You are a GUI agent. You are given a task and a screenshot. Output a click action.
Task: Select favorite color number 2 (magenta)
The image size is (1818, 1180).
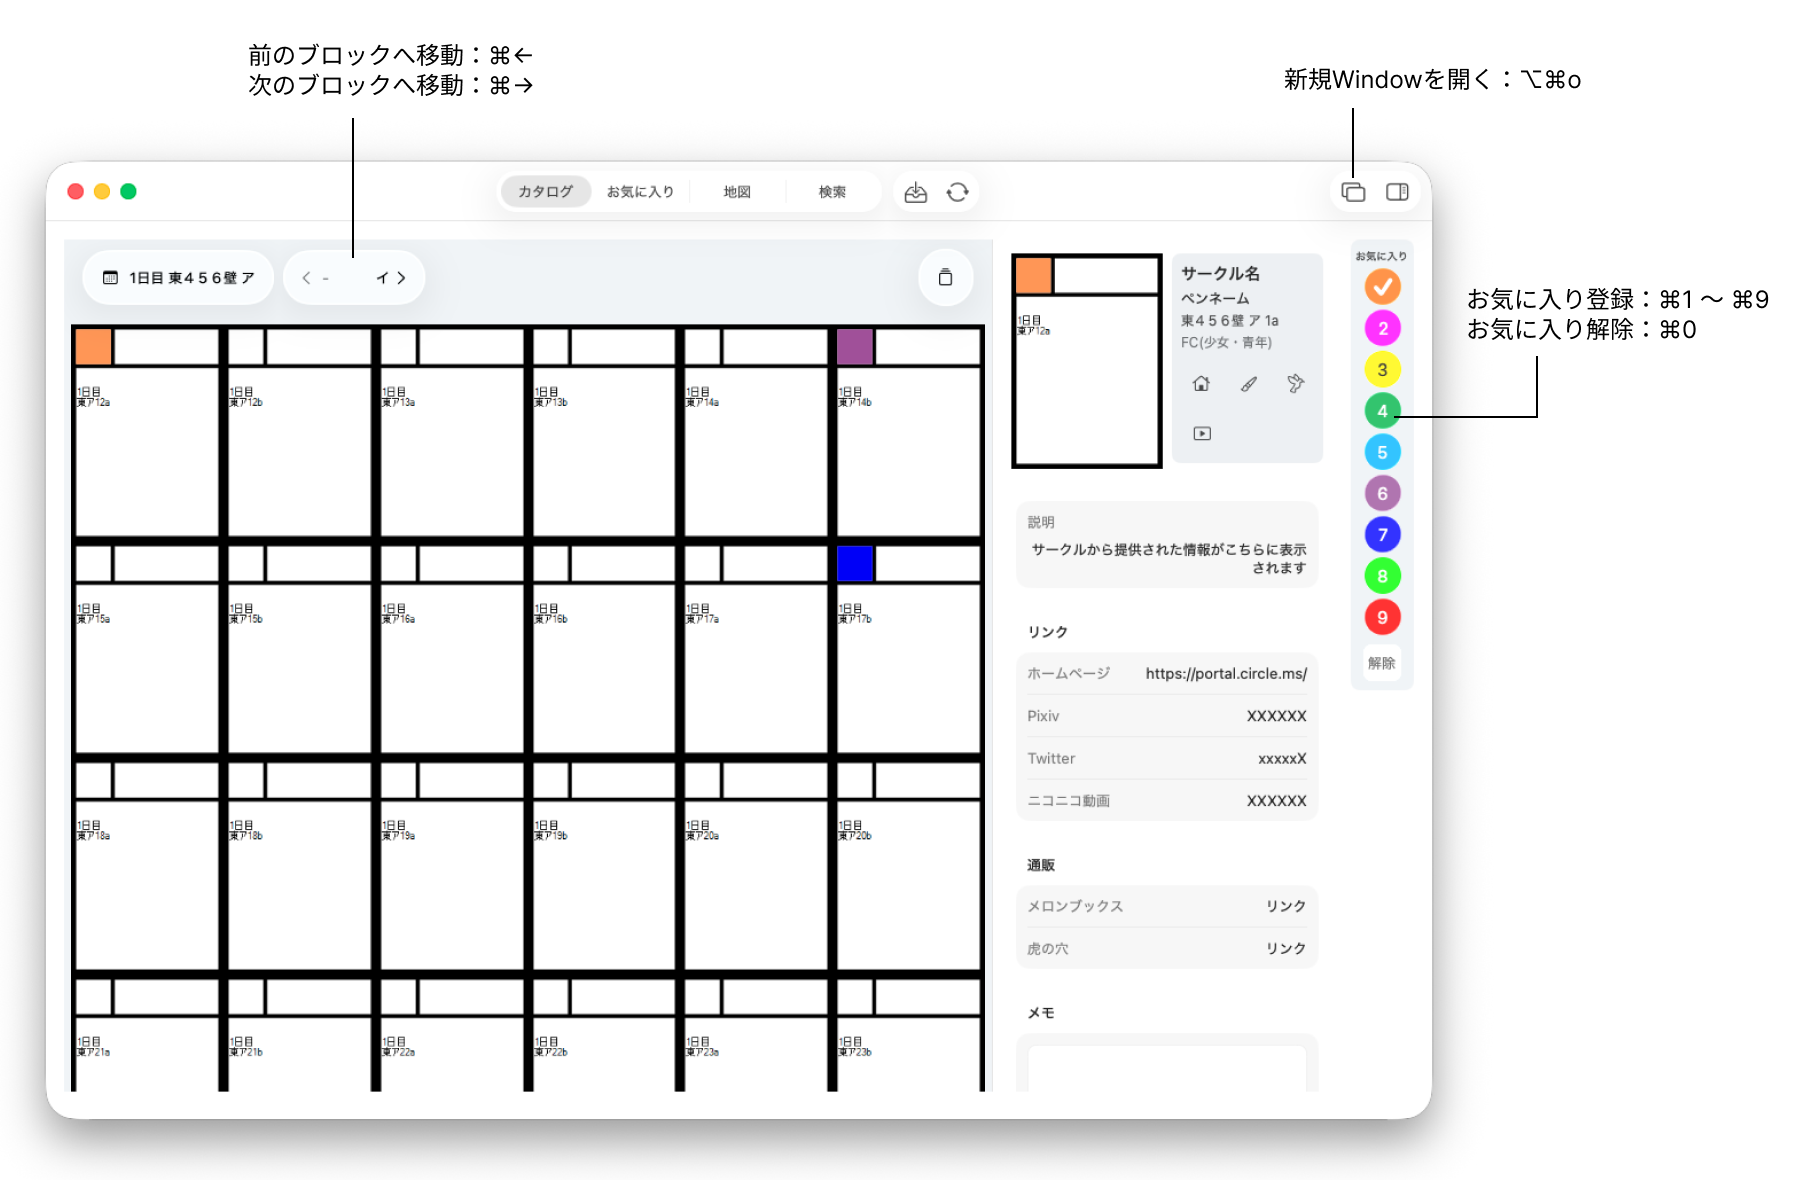pos(1382,328)
